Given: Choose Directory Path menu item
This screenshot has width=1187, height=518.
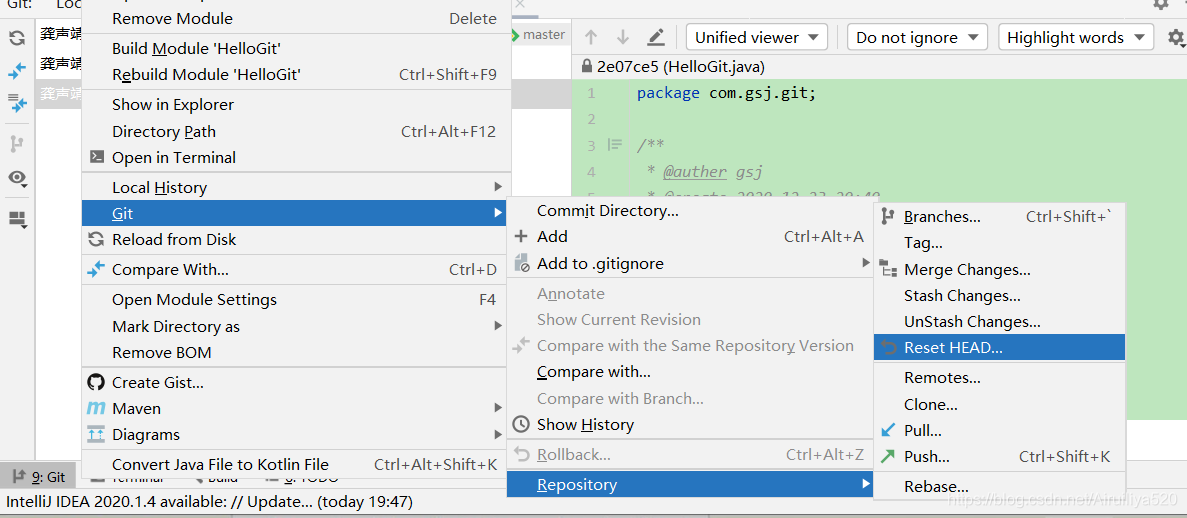Looking at the screenshot, I should click(x=296, y=131).
